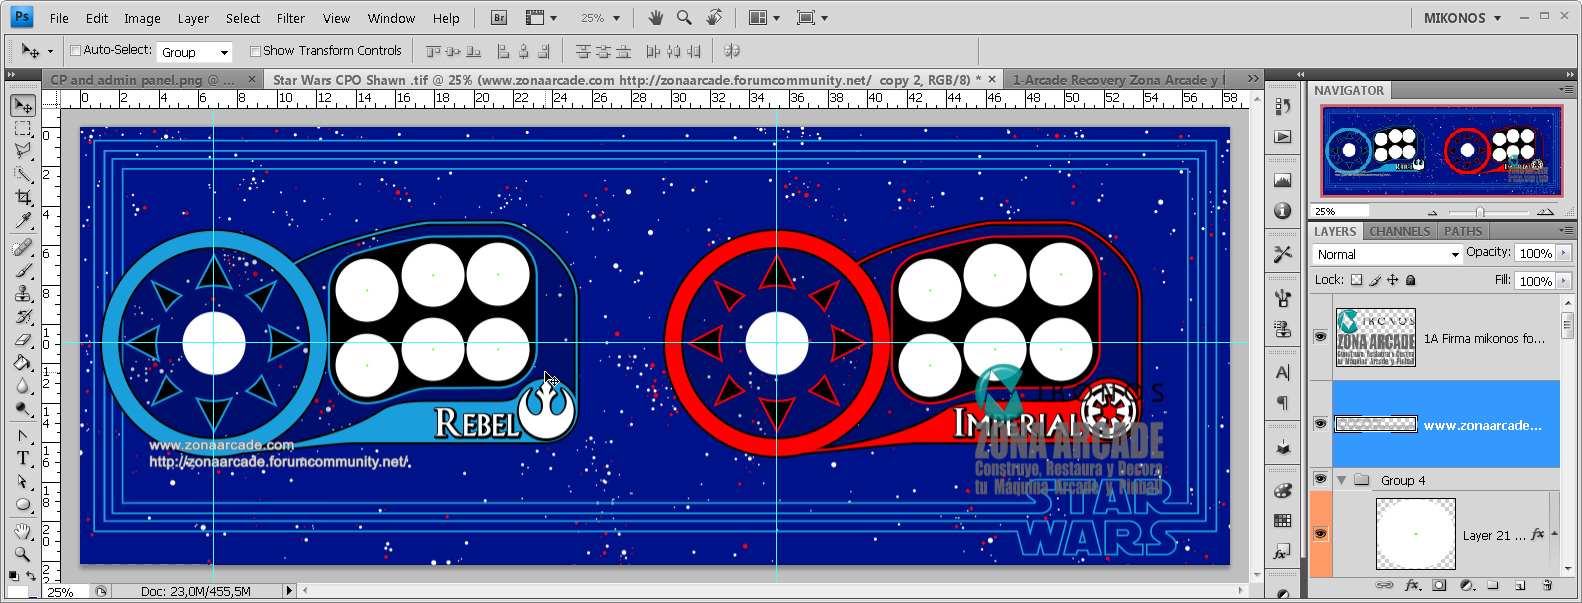
Task: Open the Image menu
Action: [x=142, y=18]
